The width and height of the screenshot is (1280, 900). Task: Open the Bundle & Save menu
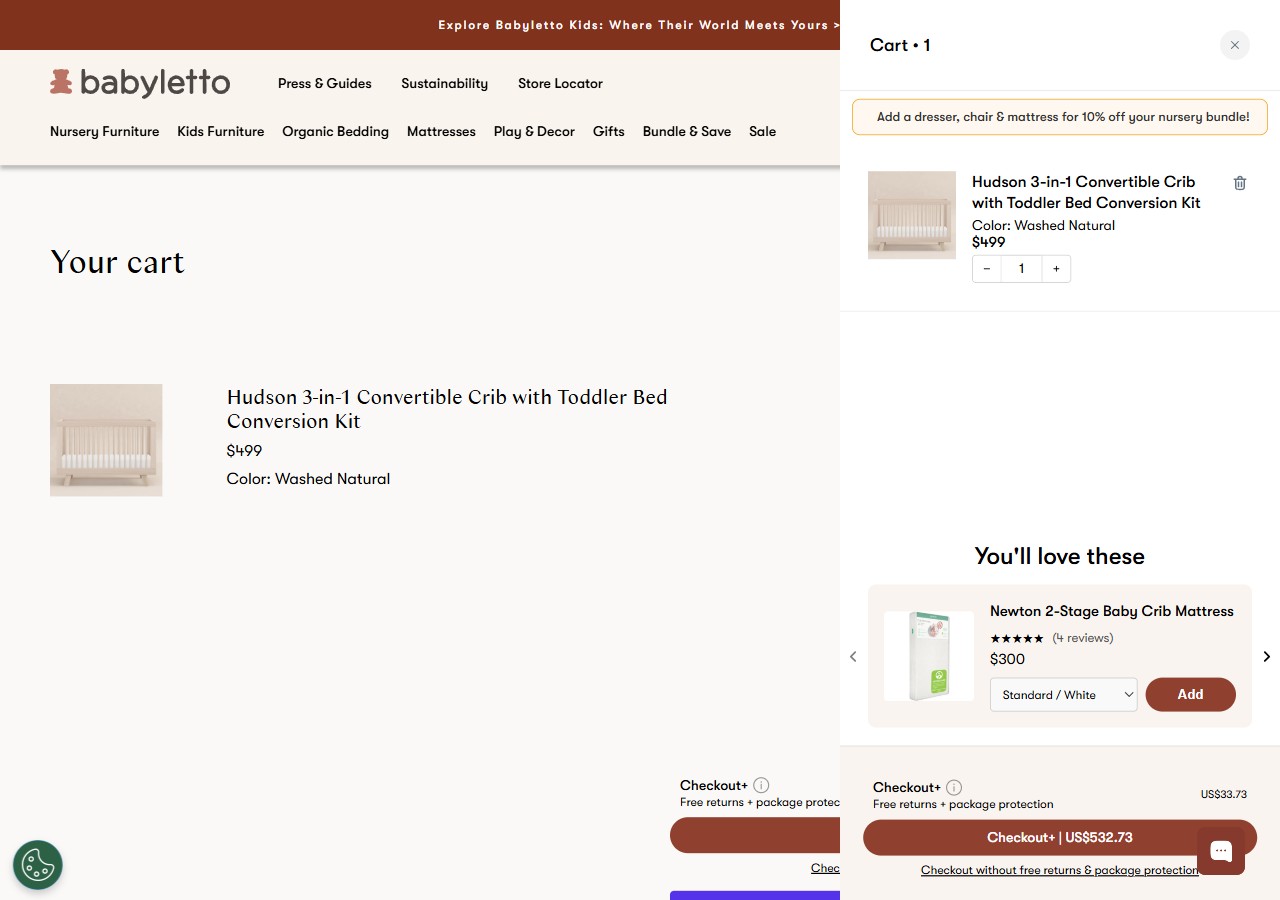tap(687, 131)
